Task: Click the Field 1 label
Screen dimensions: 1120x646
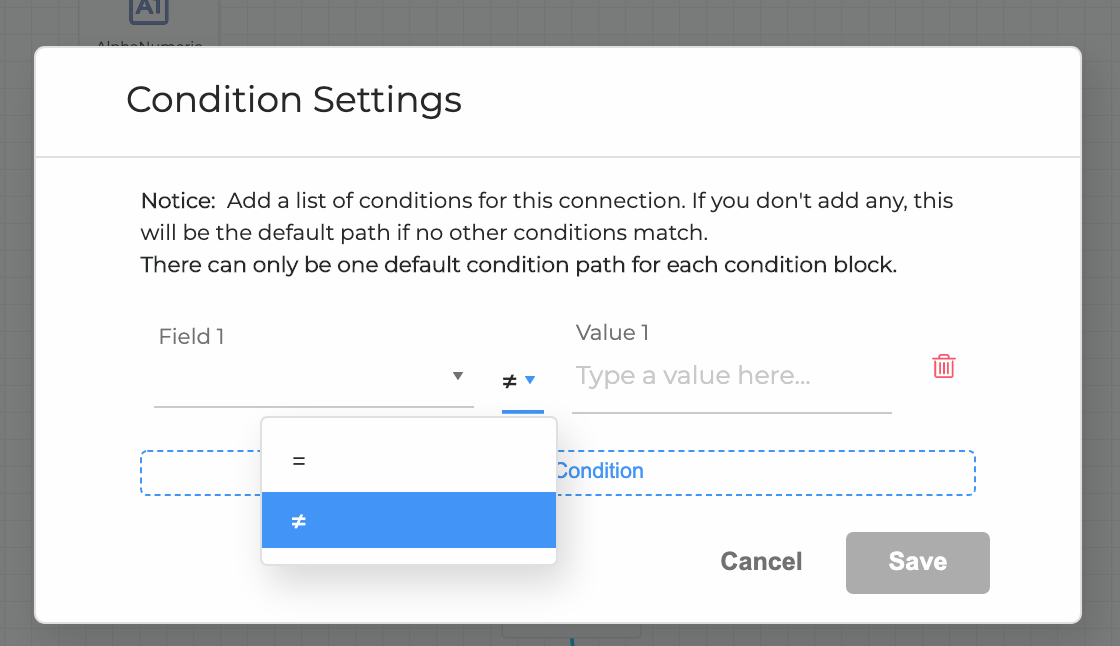Action: point(190,337)
